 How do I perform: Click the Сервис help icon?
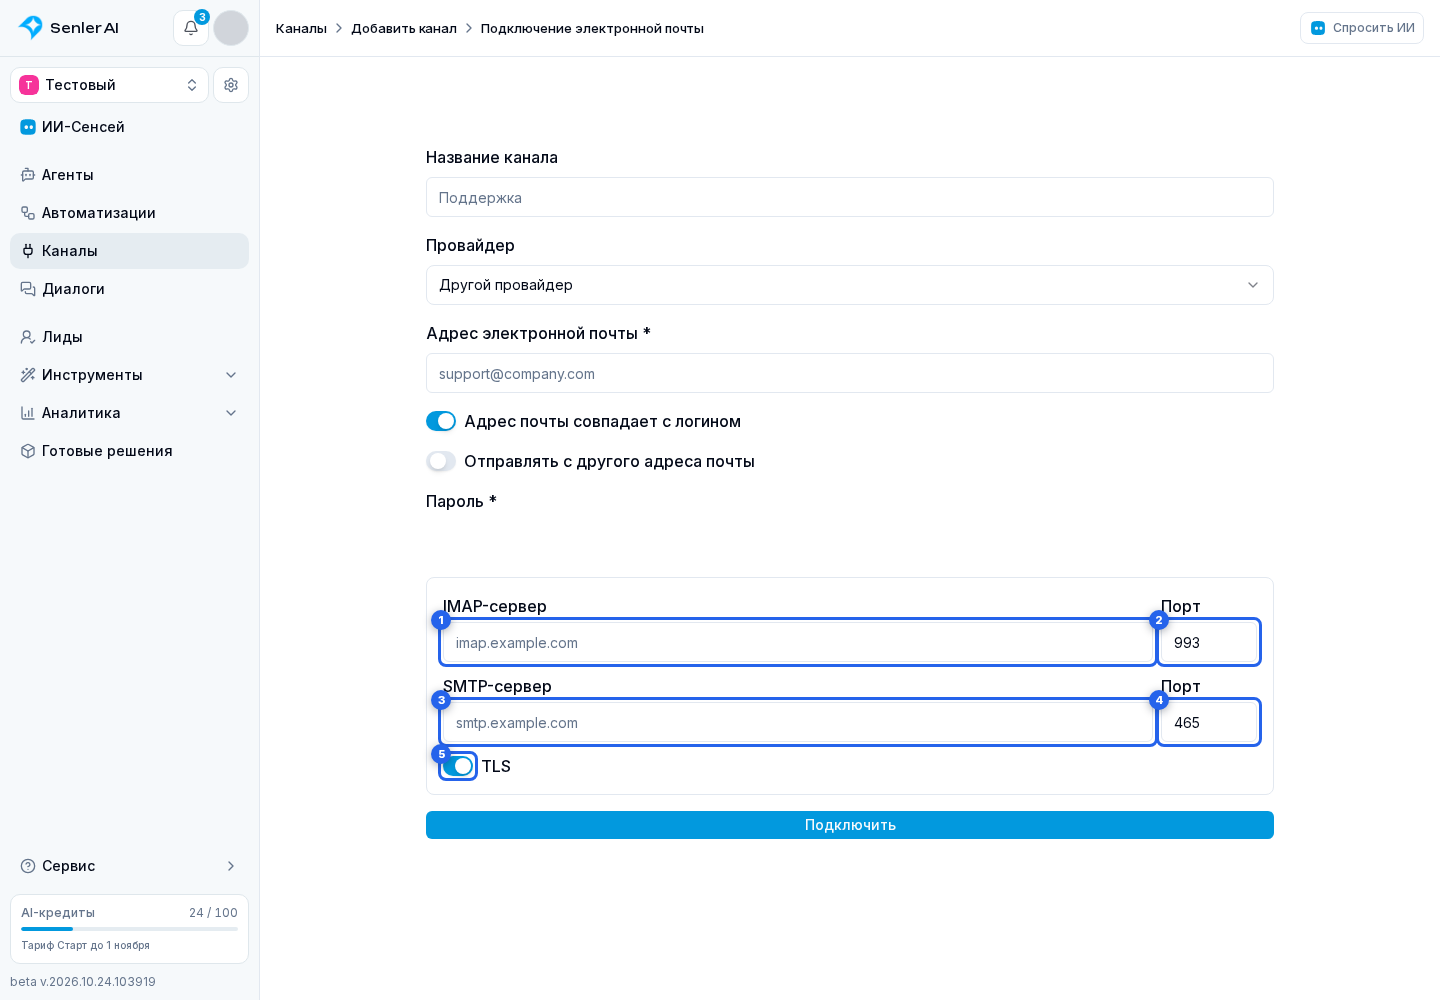pos(28,866)
